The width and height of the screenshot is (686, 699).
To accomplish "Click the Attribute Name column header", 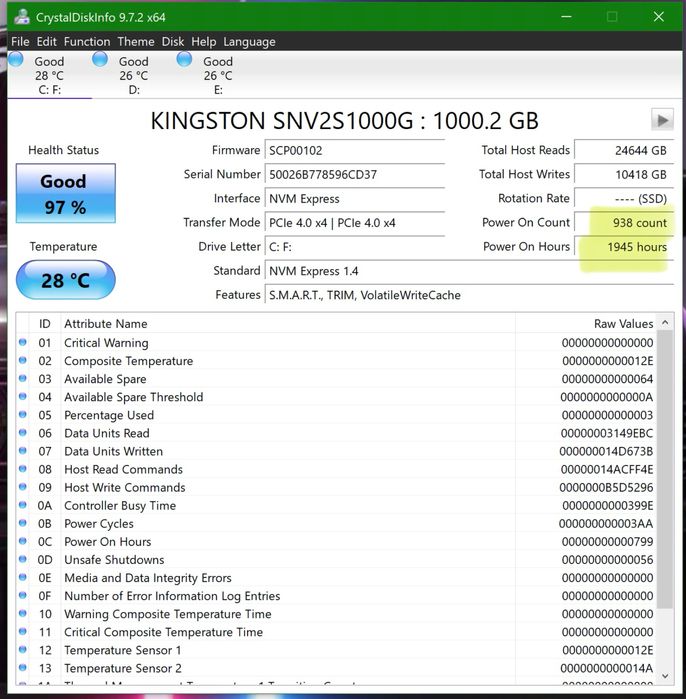I will pos(288,323).
